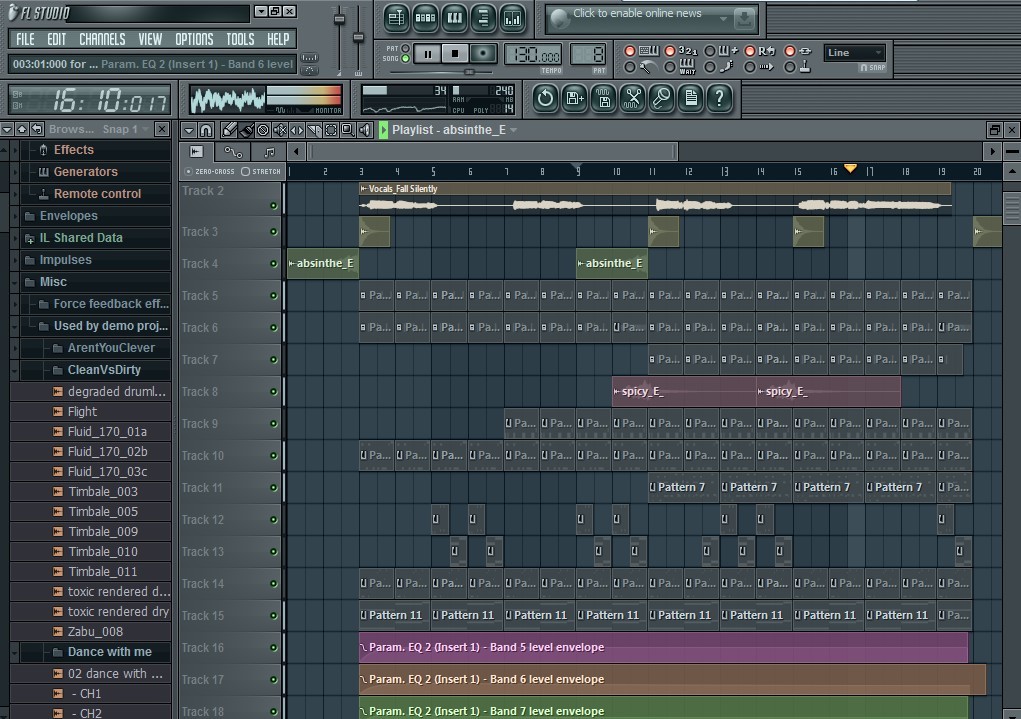Pause playback with the pause button

pos(428,54)
